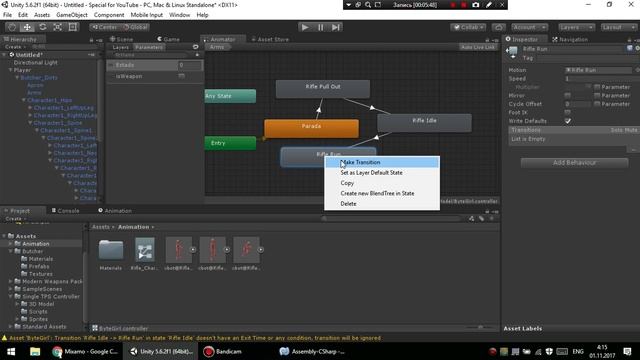Start Play mode in Unity

click(305, 27)
